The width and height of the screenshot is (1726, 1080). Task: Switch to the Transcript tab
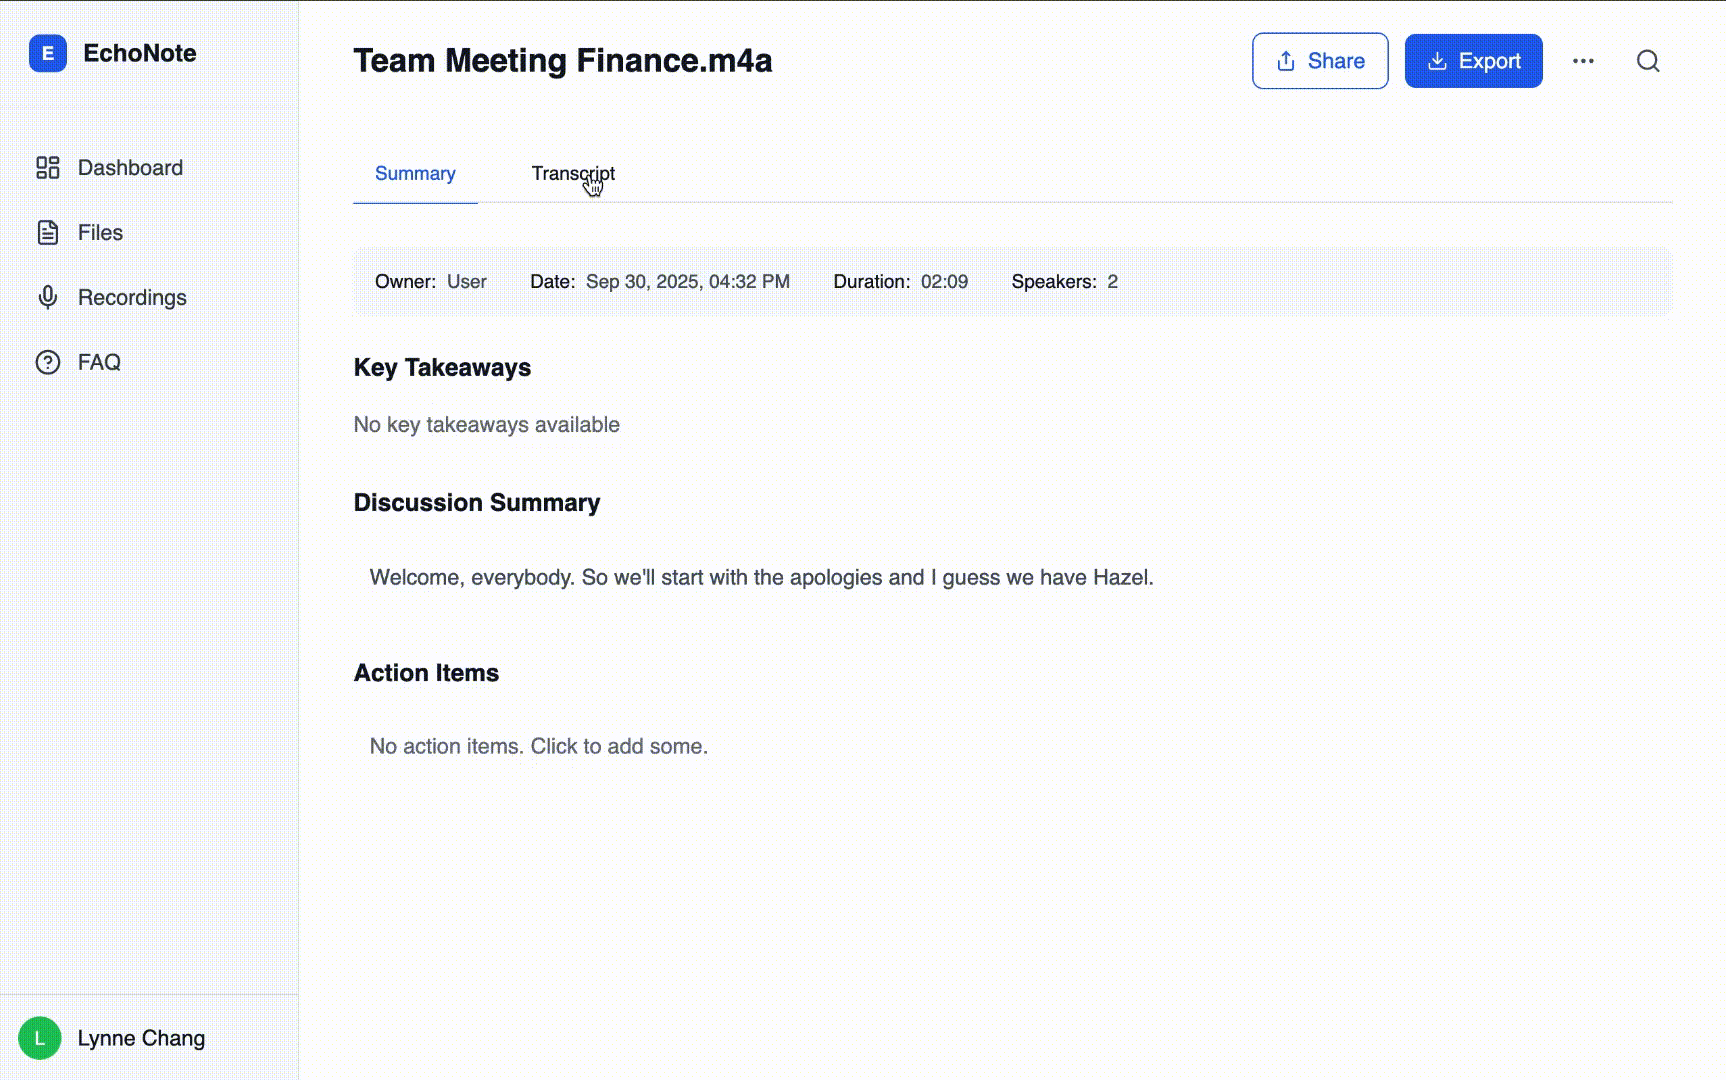(573, 173)
